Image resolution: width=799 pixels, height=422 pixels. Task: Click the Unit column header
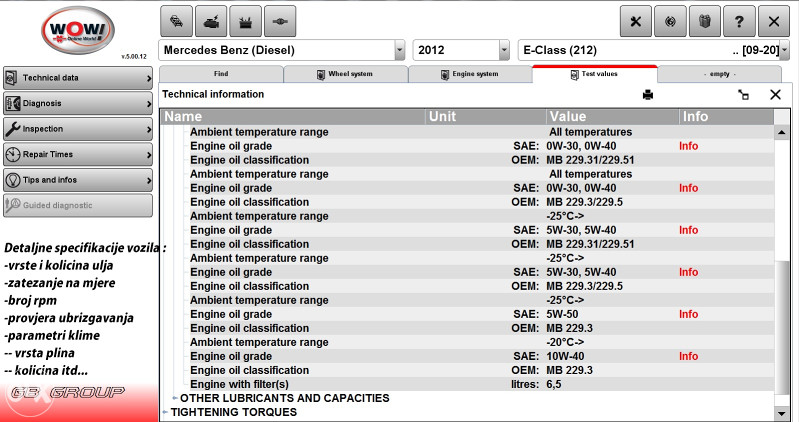click(486, 117)
